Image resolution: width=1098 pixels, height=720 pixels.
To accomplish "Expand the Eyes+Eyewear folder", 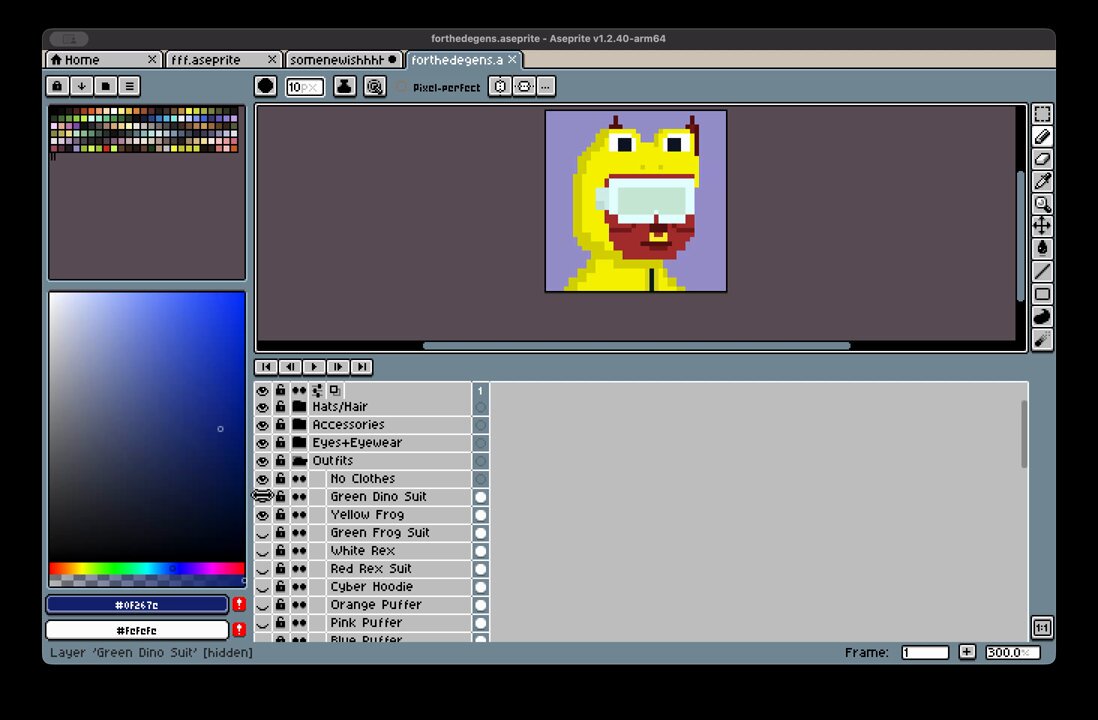I will [x=300, y=443].
